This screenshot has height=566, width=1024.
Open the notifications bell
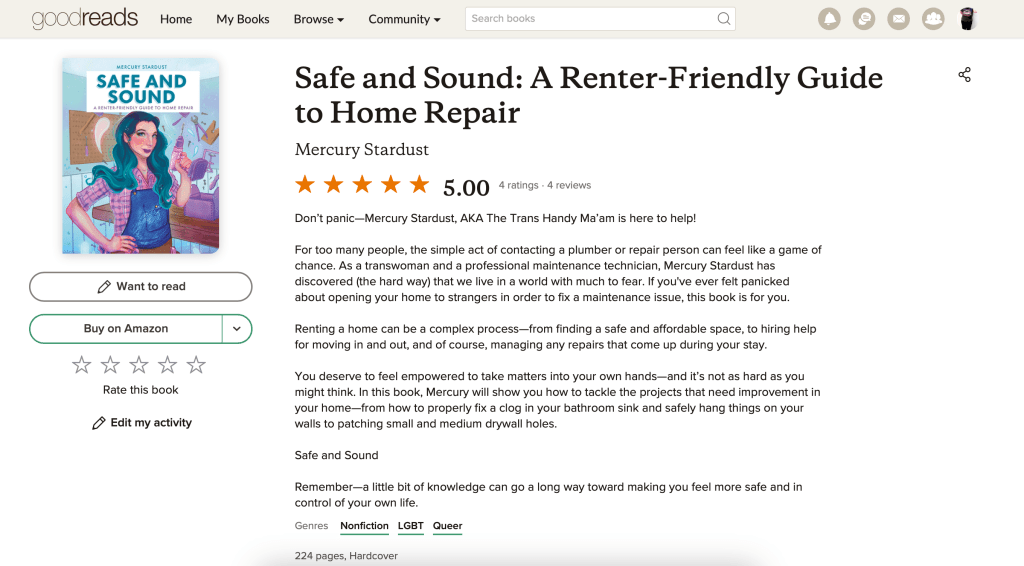click(x=829, y=19)
